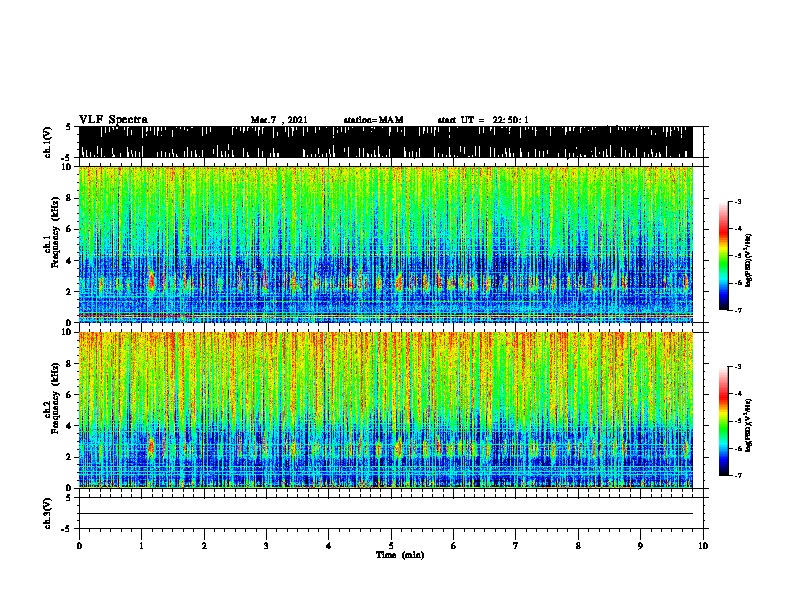Click the "VLF Spectra" plot title
This screenshot has height=612, width=792.
click(113, 120)
